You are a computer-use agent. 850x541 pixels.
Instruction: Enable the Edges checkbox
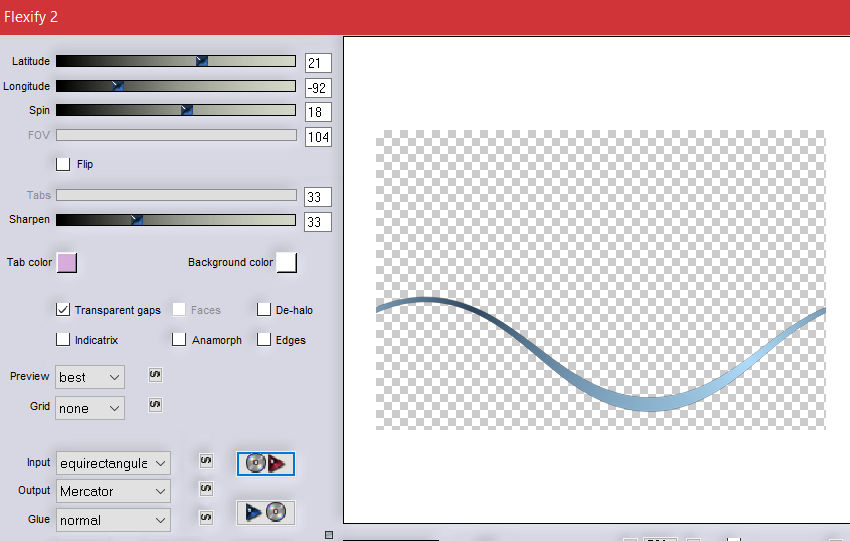263,339
